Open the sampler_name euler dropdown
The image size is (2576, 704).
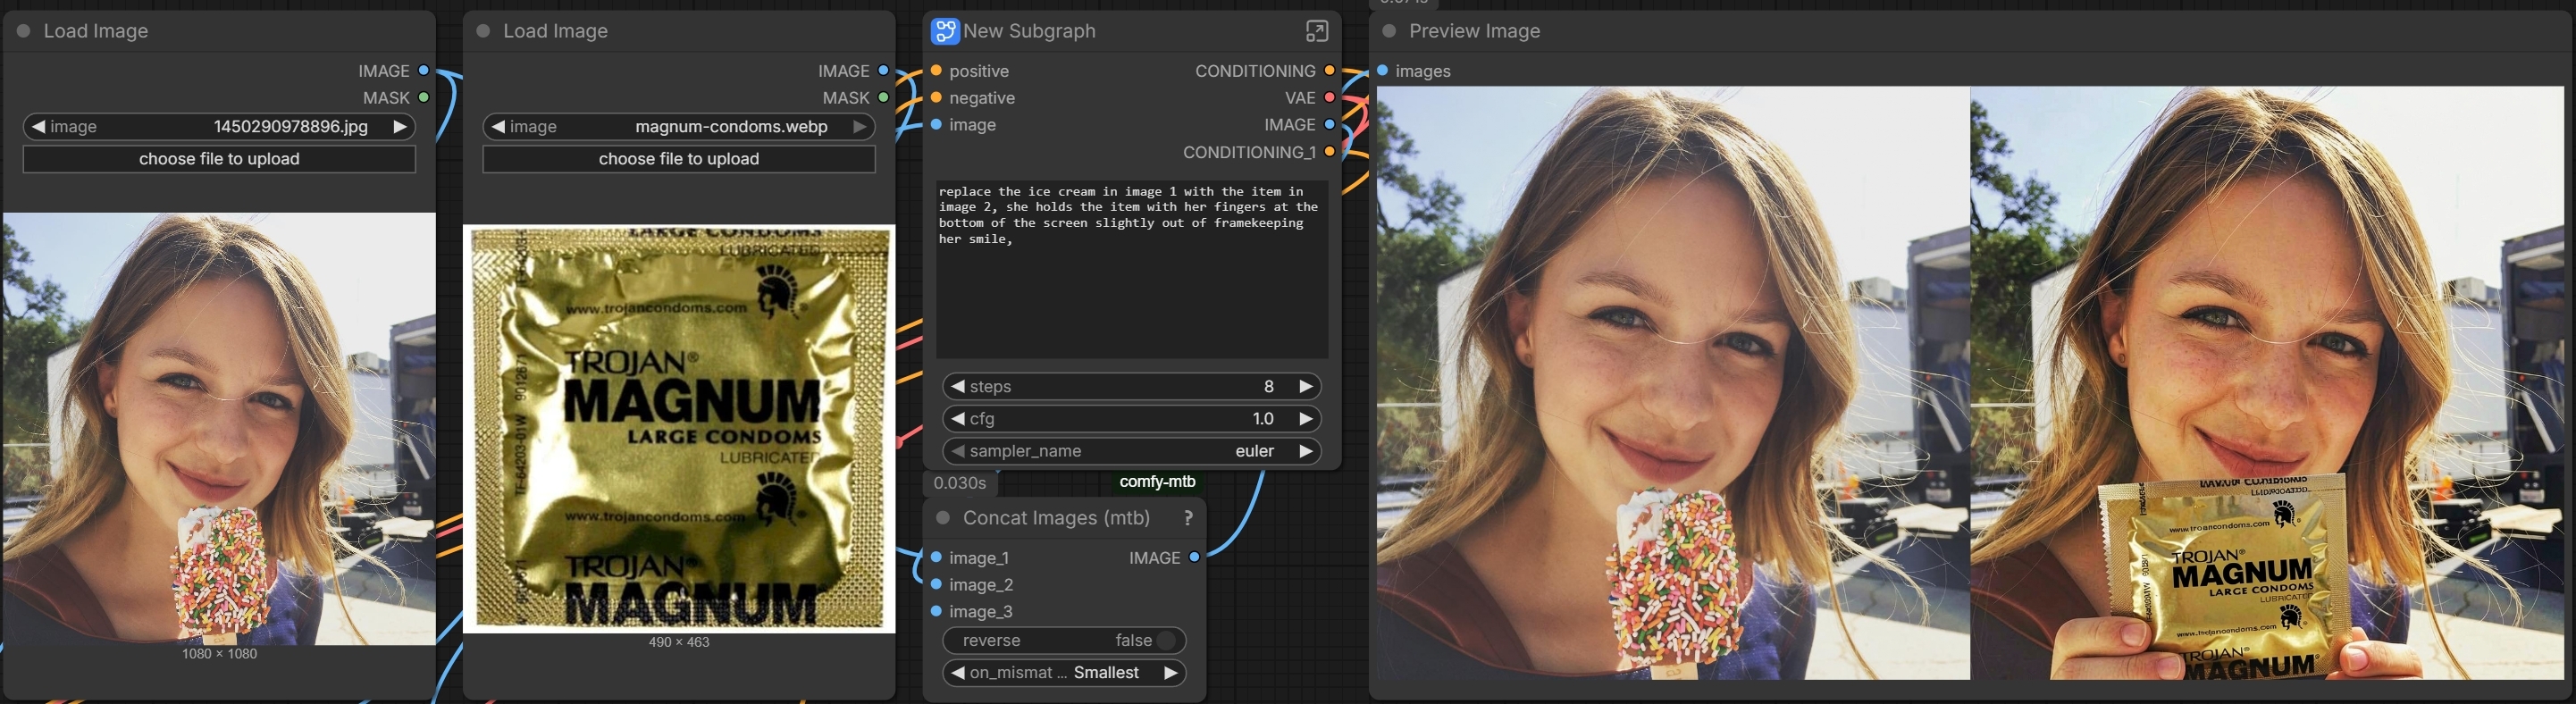pyautogui.click(x=1130, y=451)
